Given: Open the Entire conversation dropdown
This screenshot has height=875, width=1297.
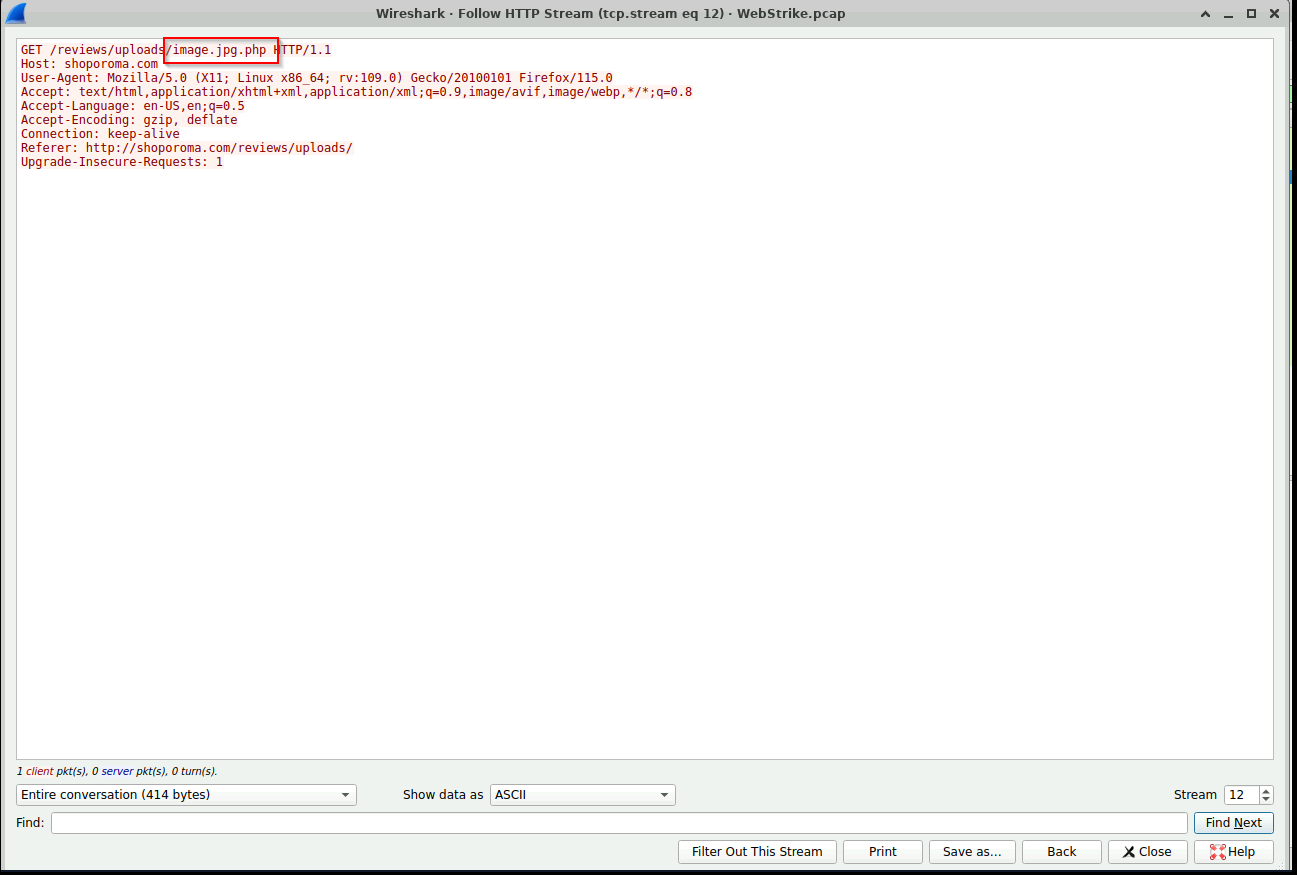Looking at the screenshot, I should (186, 795).
